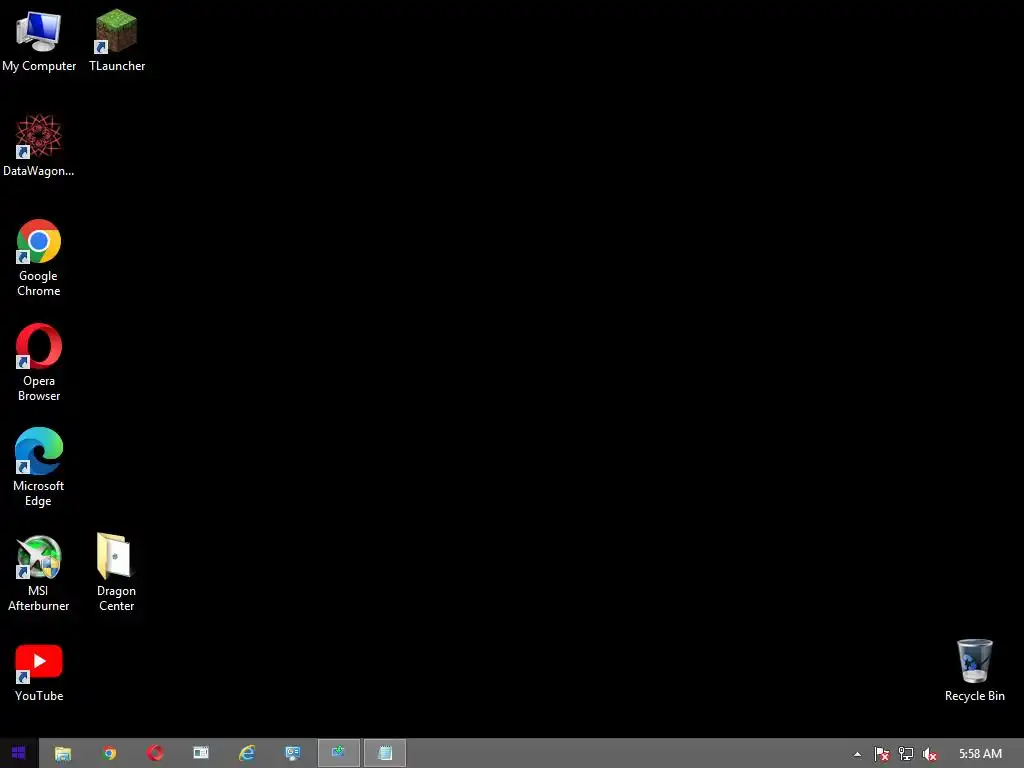Image resolution: width=1024 pixels, height=768 pixels.
Task: Open File Explorer from the taskbar
Action: coord(63,754)
